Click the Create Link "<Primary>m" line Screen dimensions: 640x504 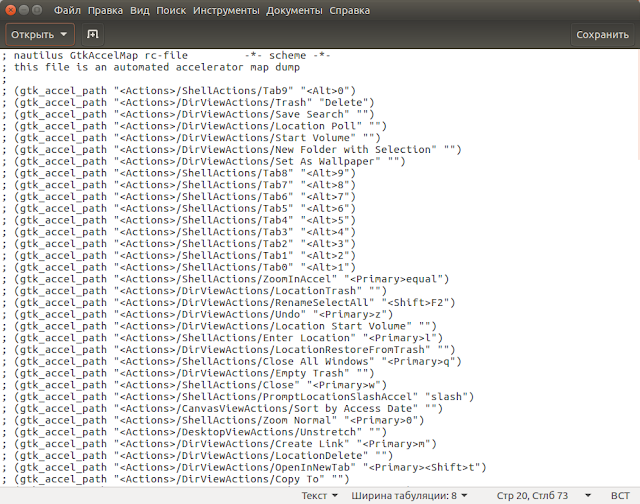click(219, 444)
